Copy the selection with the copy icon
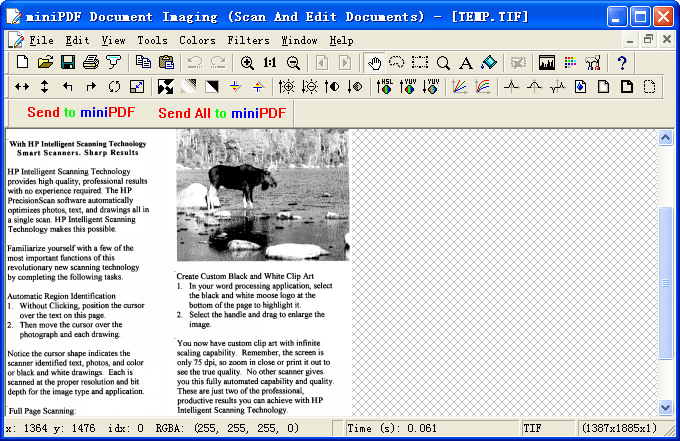This screenshot has width=680, height=441. click(143, 63)
